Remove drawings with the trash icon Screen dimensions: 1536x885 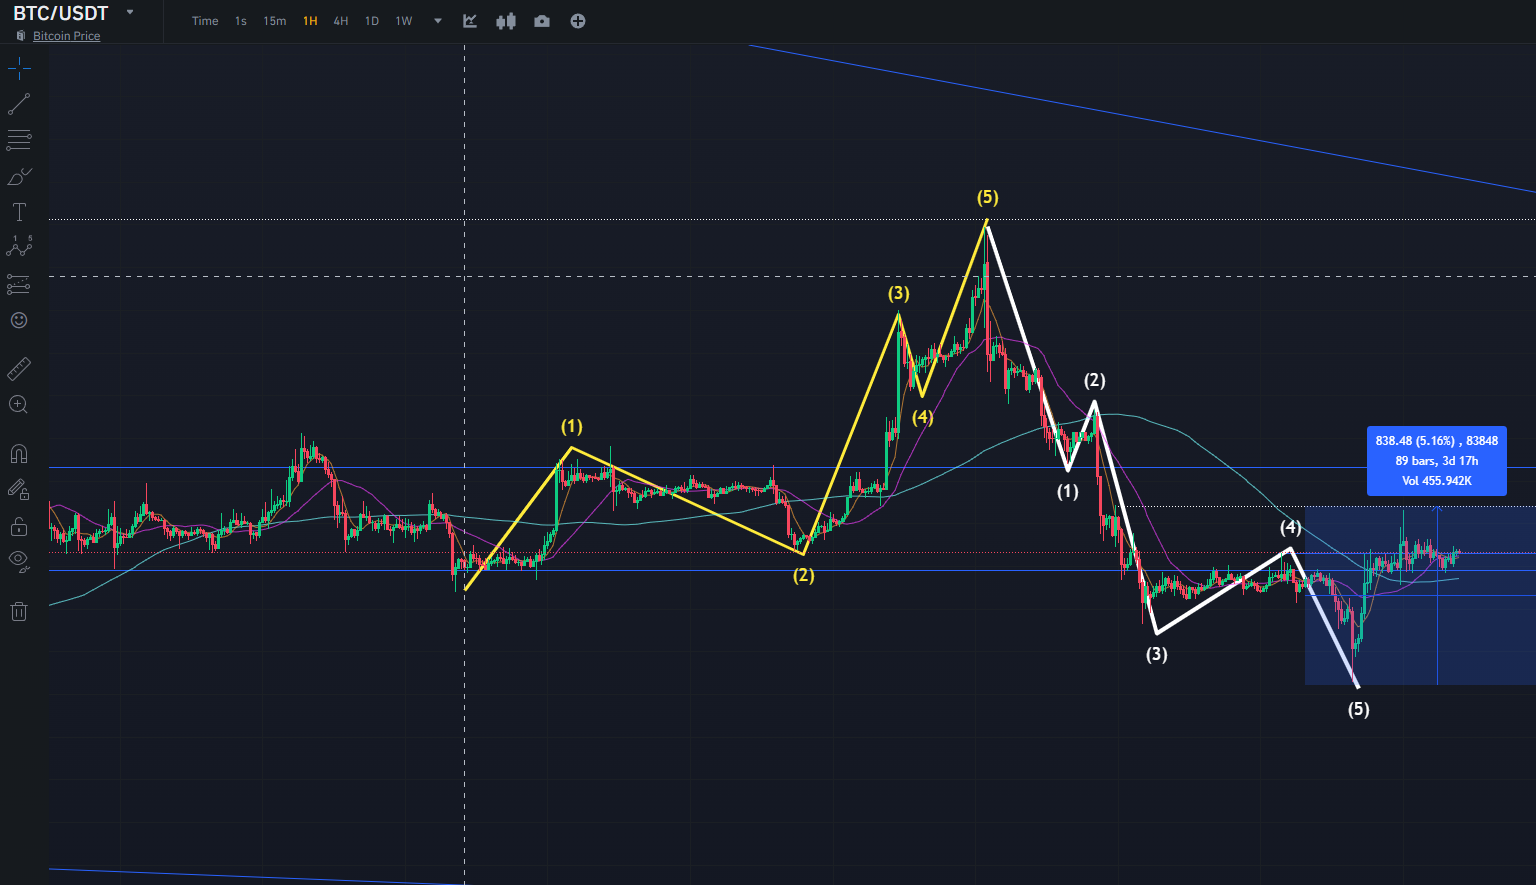tap(19, 611)
